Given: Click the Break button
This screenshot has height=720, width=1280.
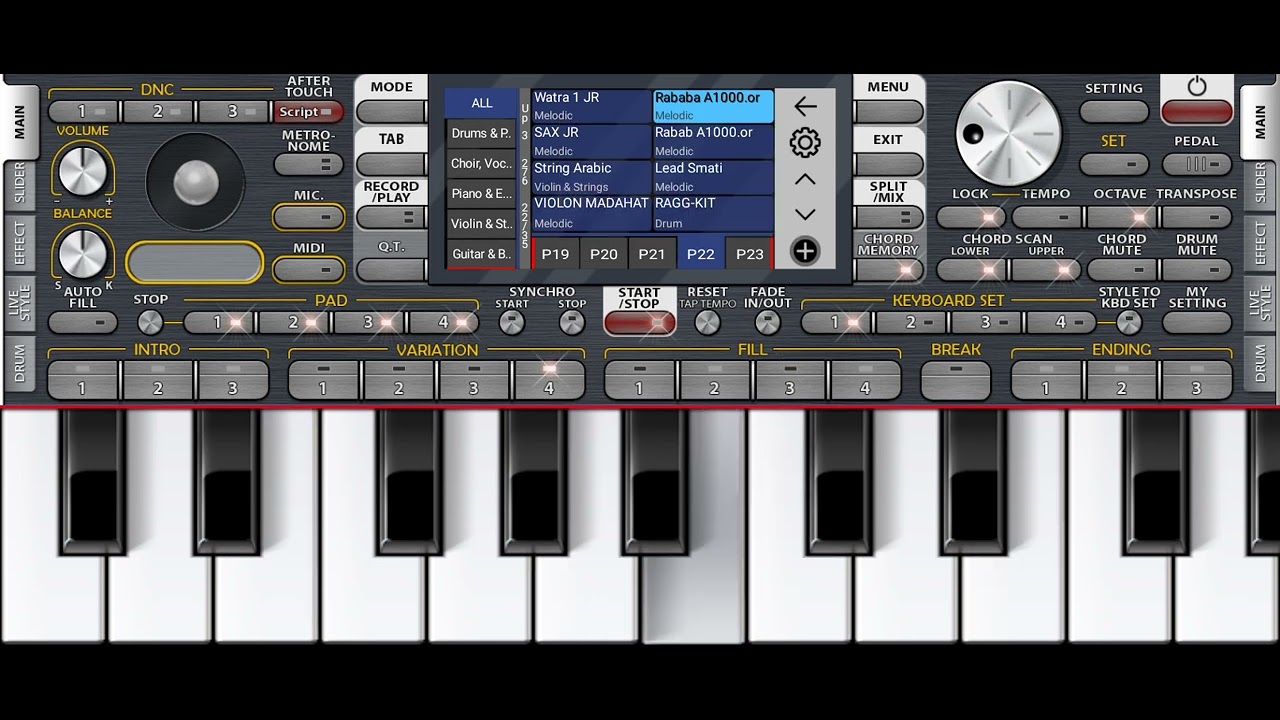Looking at the screenshot, I should point(956,380).
